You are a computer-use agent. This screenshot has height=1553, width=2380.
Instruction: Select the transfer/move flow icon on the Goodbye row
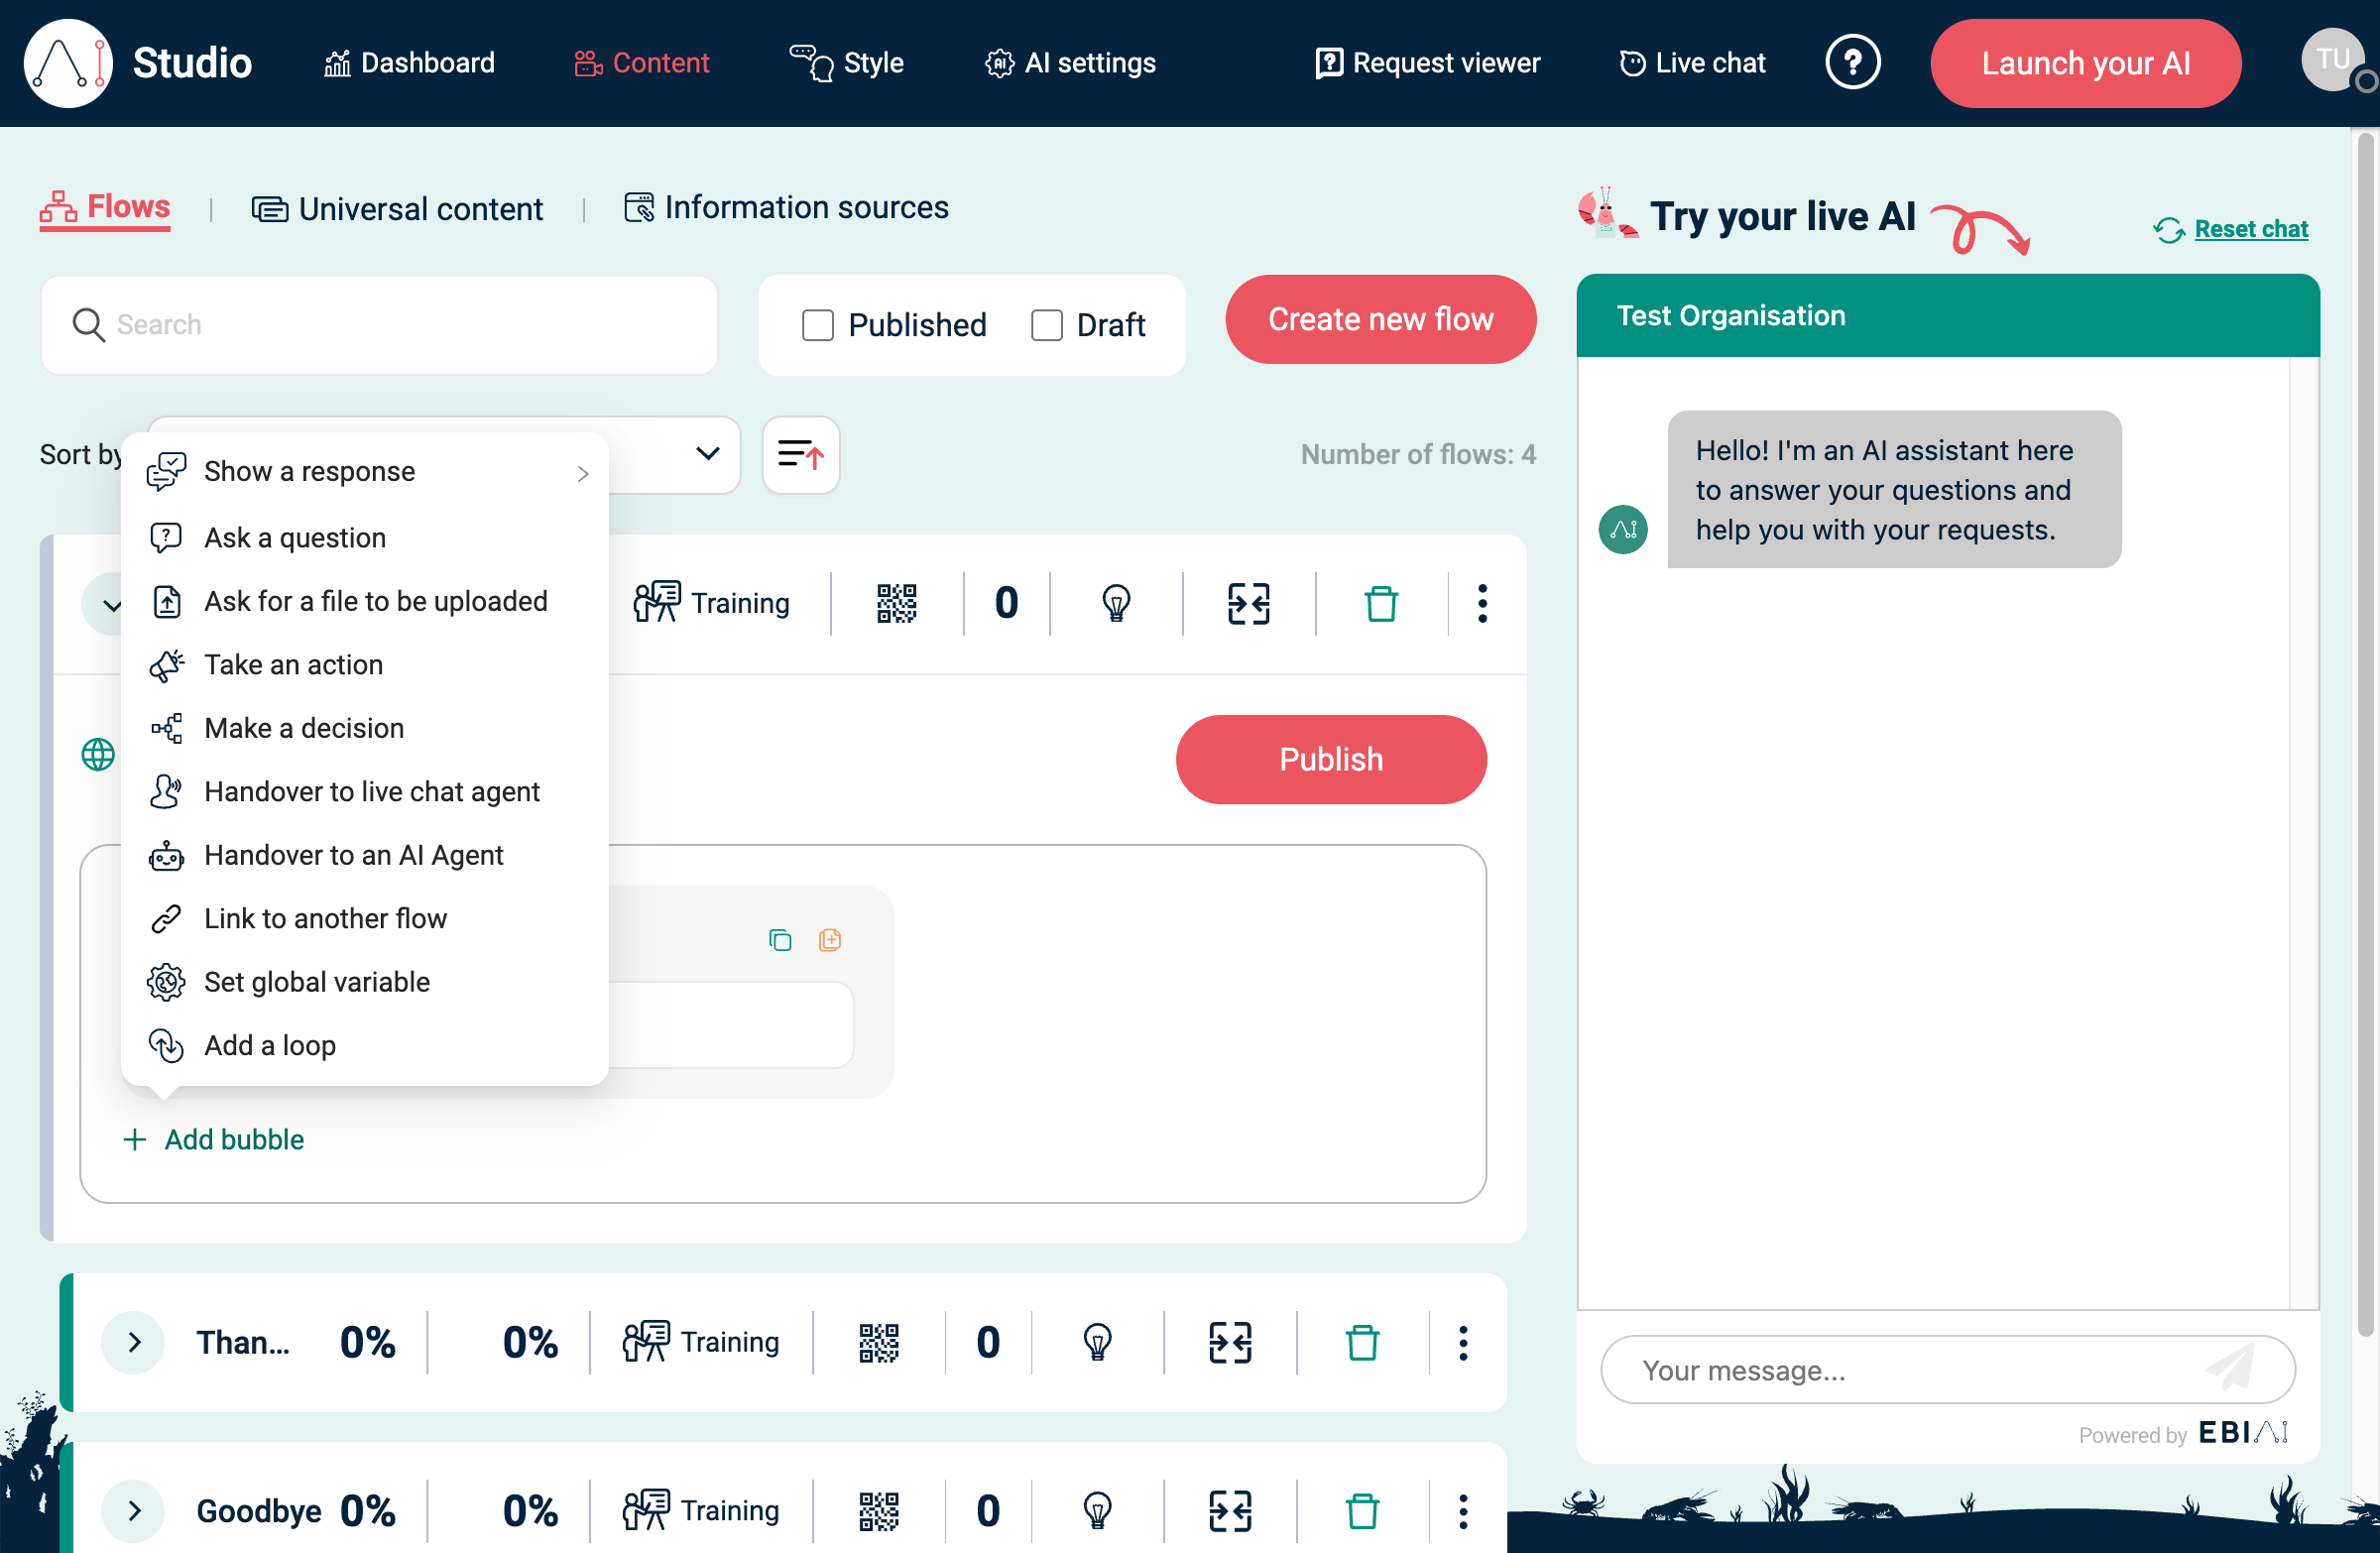click(x=1230, y=1510)
